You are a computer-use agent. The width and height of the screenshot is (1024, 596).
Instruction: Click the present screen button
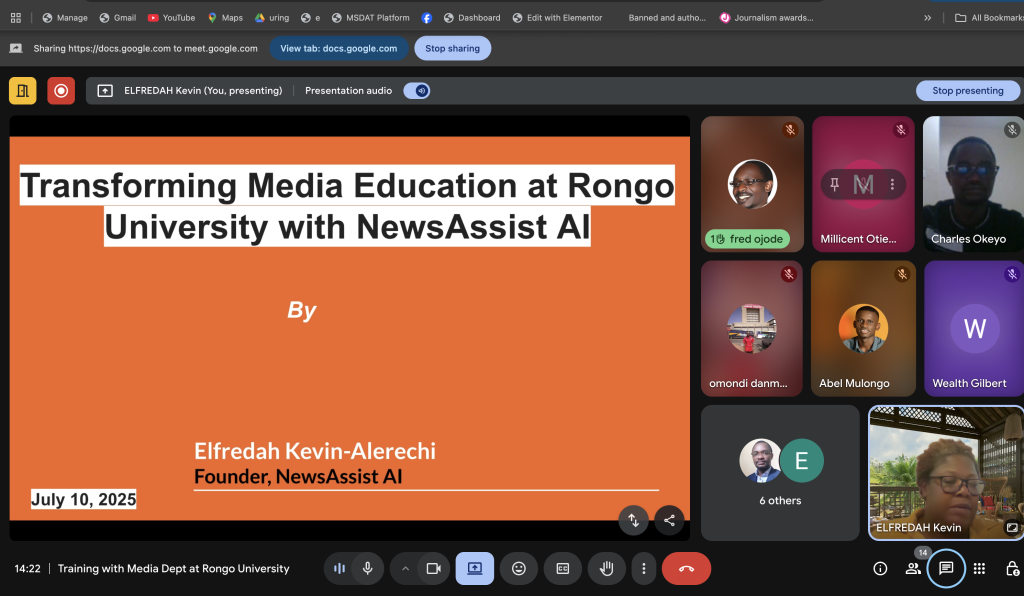[x=475, y=569]
